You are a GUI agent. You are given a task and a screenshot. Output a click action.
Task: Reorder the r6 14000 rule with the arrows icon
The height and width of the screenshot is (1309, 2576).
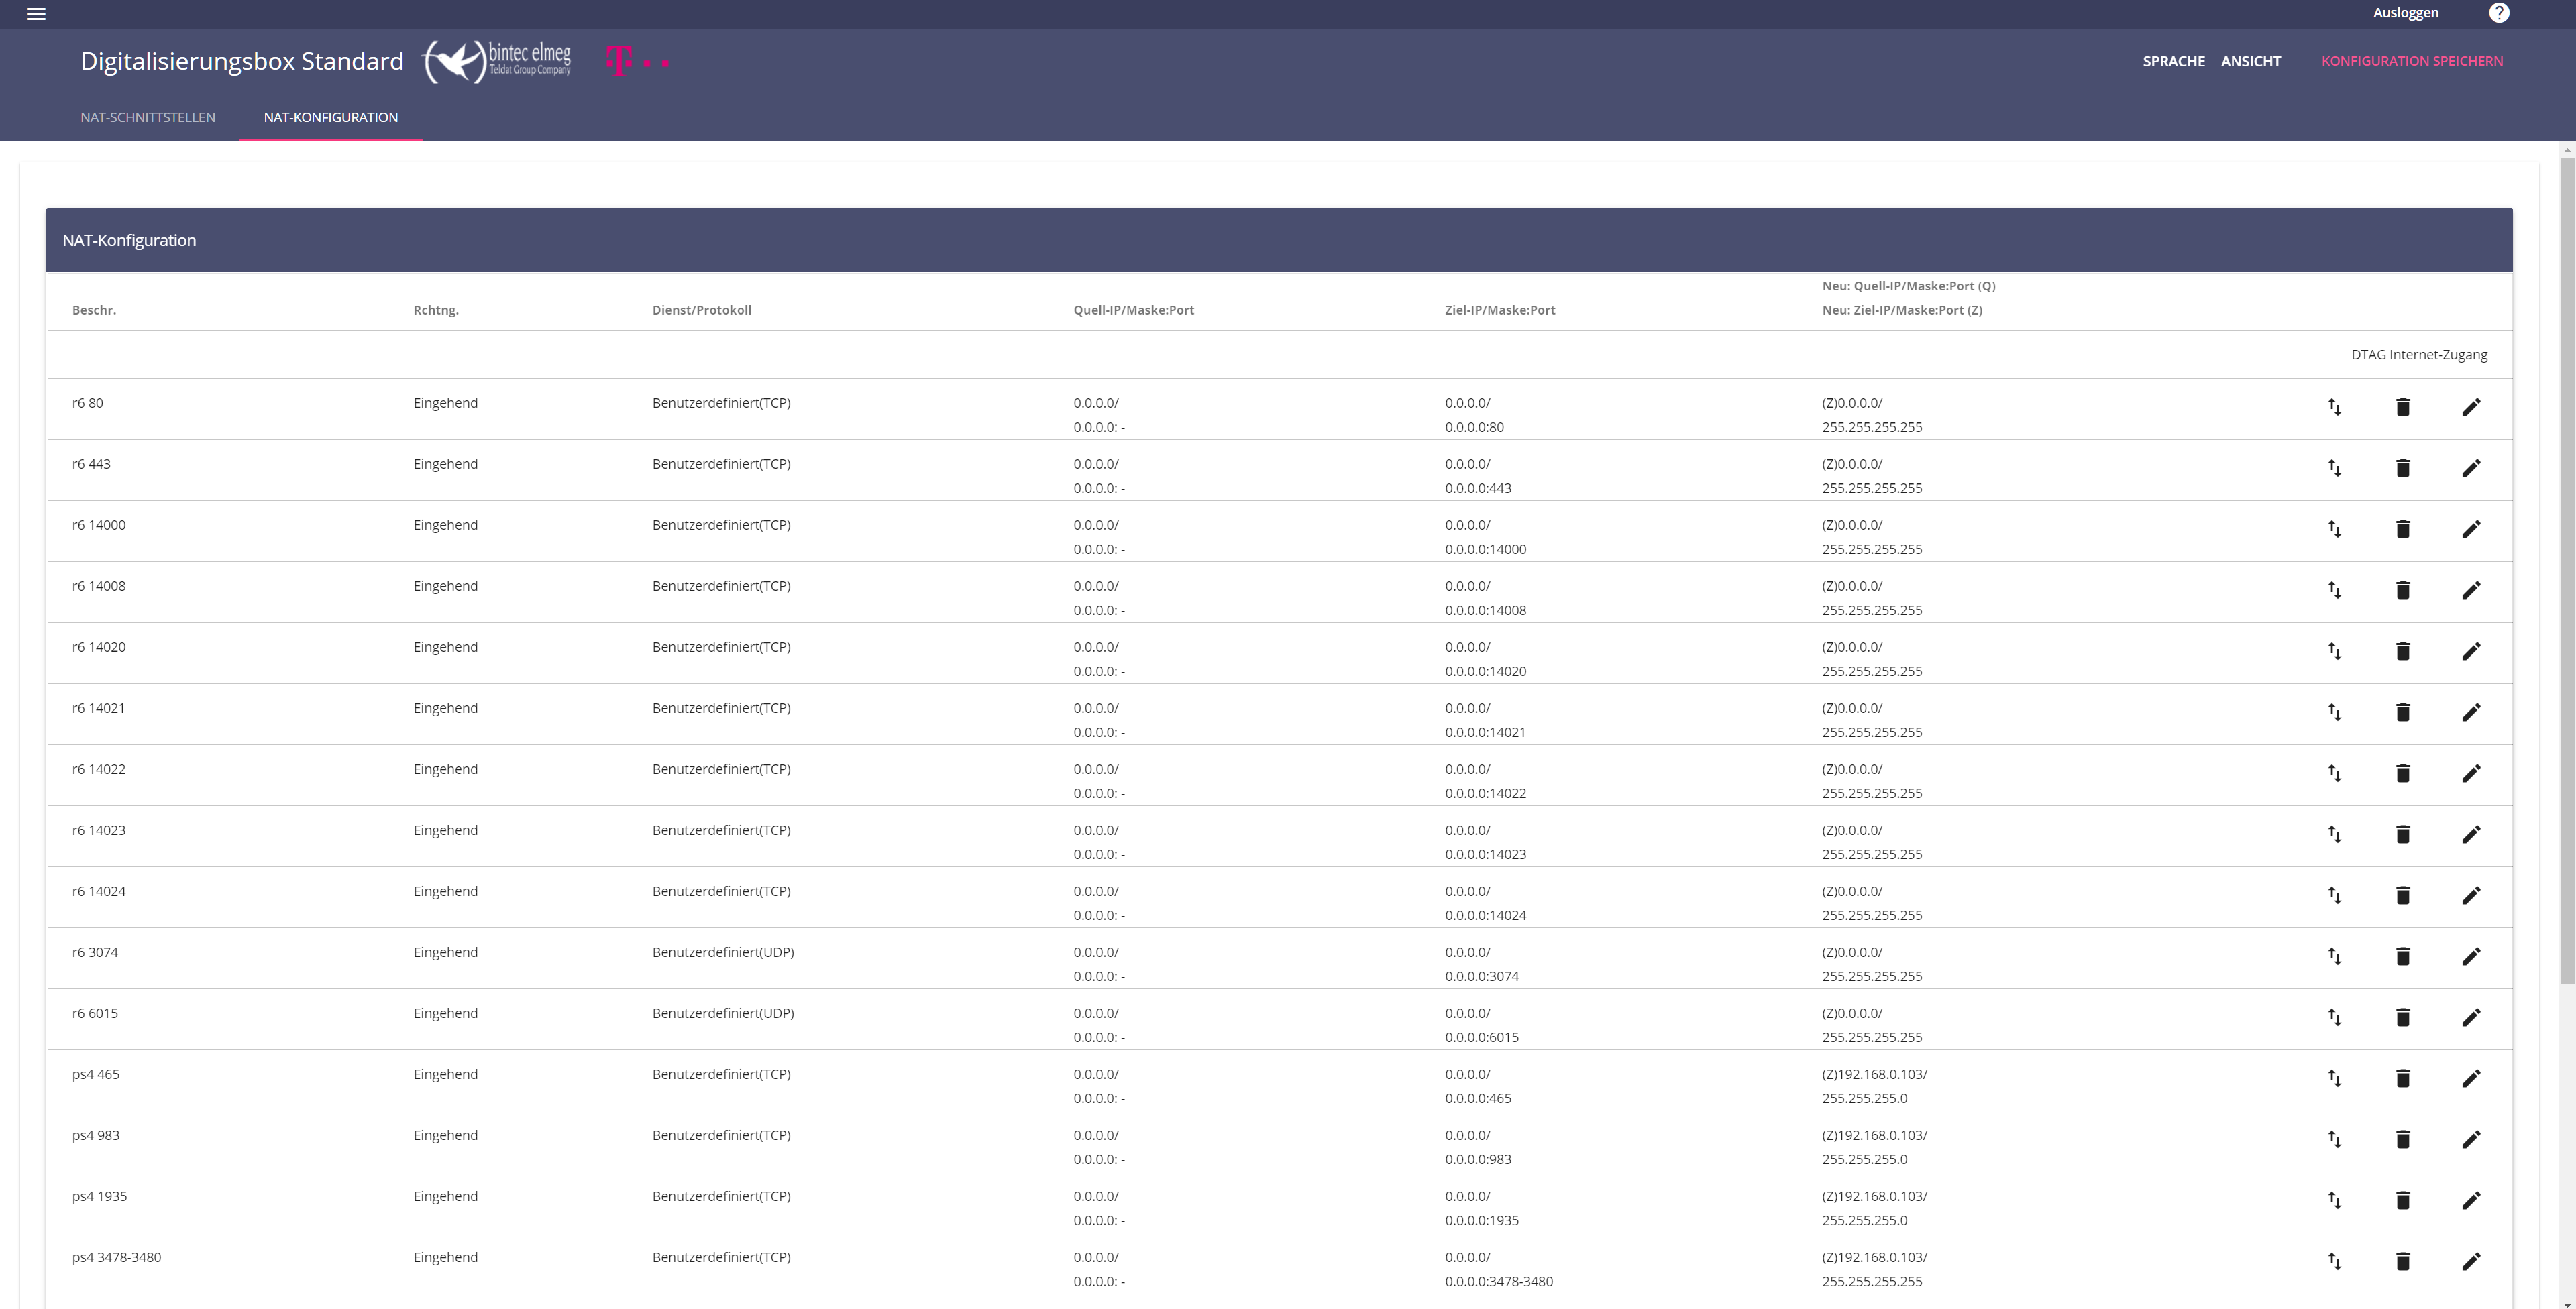pyautogui.click(x=2334, y=529)
